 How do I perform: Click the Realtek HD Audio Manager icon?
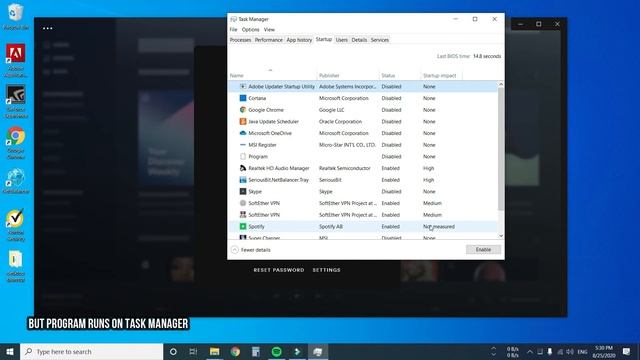(243, 168)
